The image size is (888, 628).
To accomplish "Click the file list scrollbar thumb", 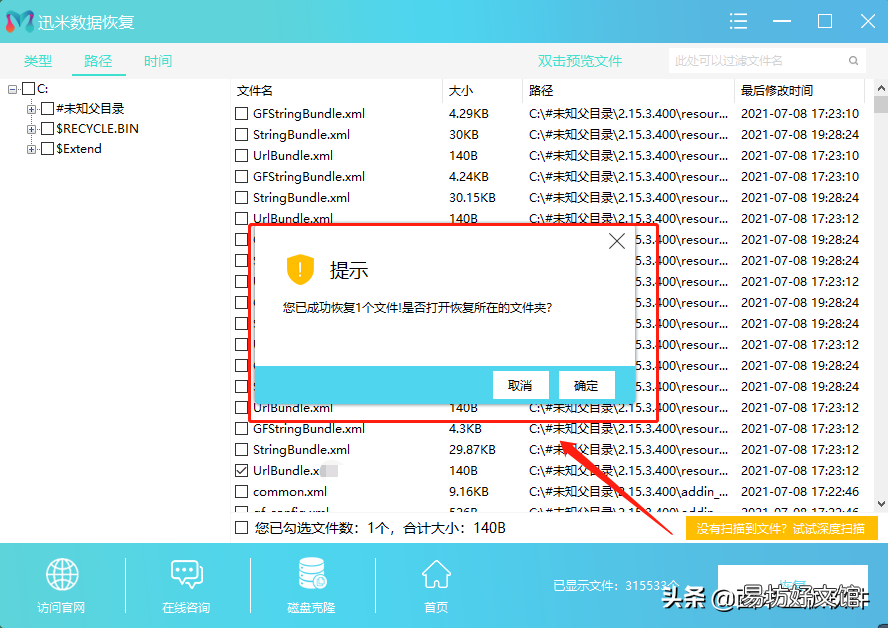I will [881, 105].
